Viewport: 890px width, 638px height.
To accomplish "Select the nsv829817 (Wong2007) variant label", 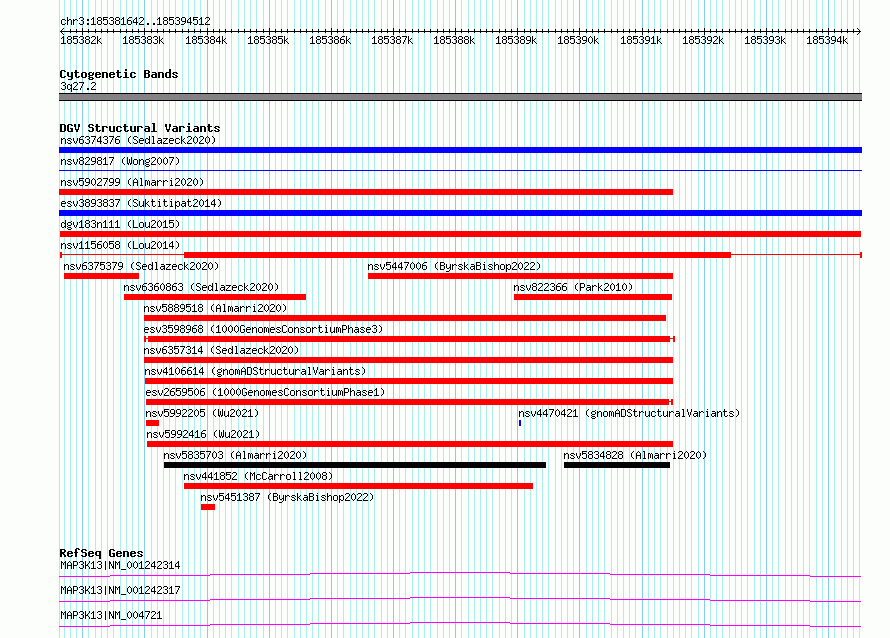I will pos(120,161).
